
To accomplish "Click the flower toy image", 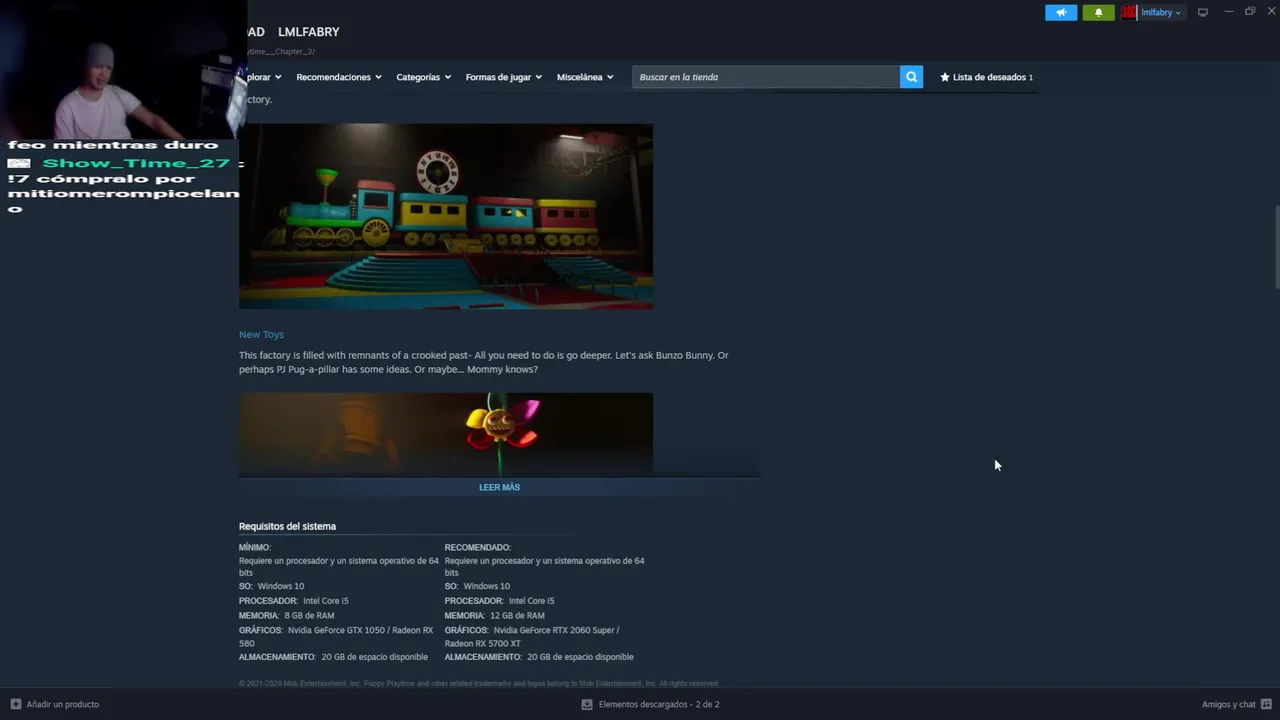I will [x=446, y=433].
